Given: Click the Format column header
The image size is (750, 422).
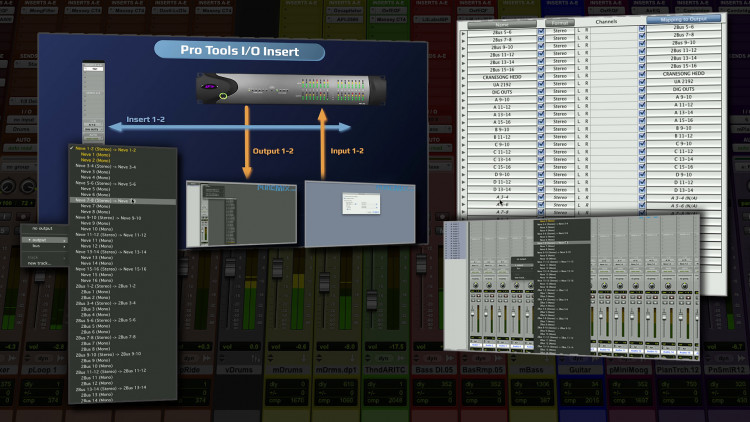Looking at the screenshot, I should (560, 22).
